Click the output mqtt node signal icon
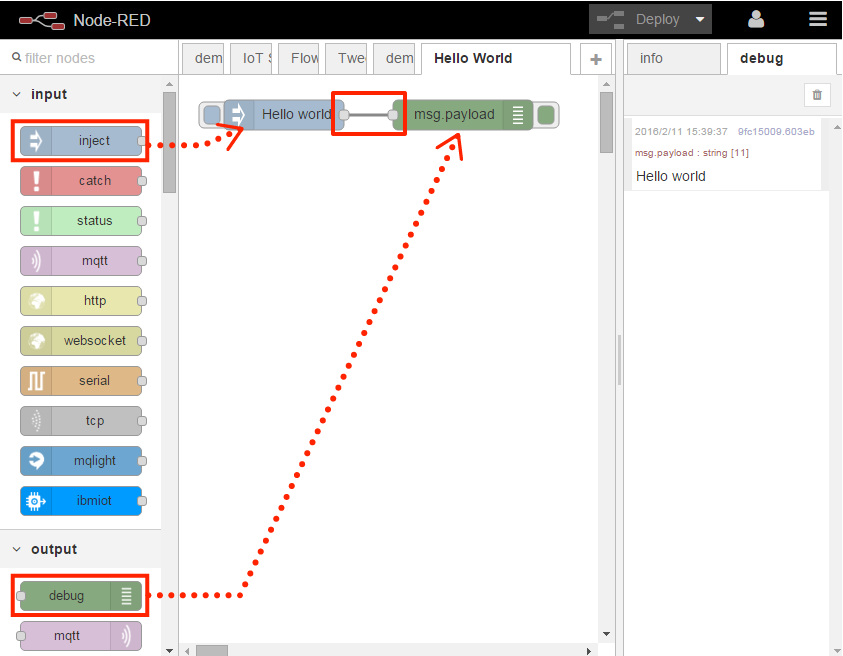 click(126, 636)
